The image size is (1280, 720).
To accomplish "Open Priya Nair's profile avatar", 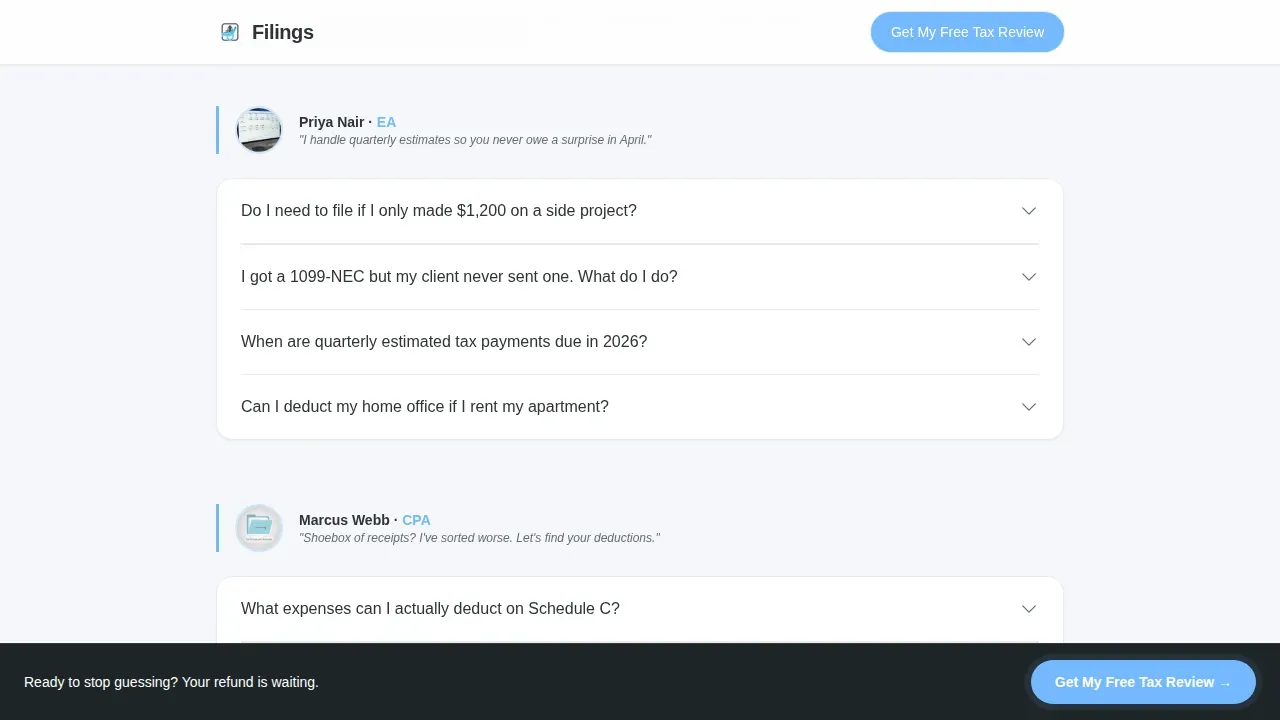I will (259, 130).
